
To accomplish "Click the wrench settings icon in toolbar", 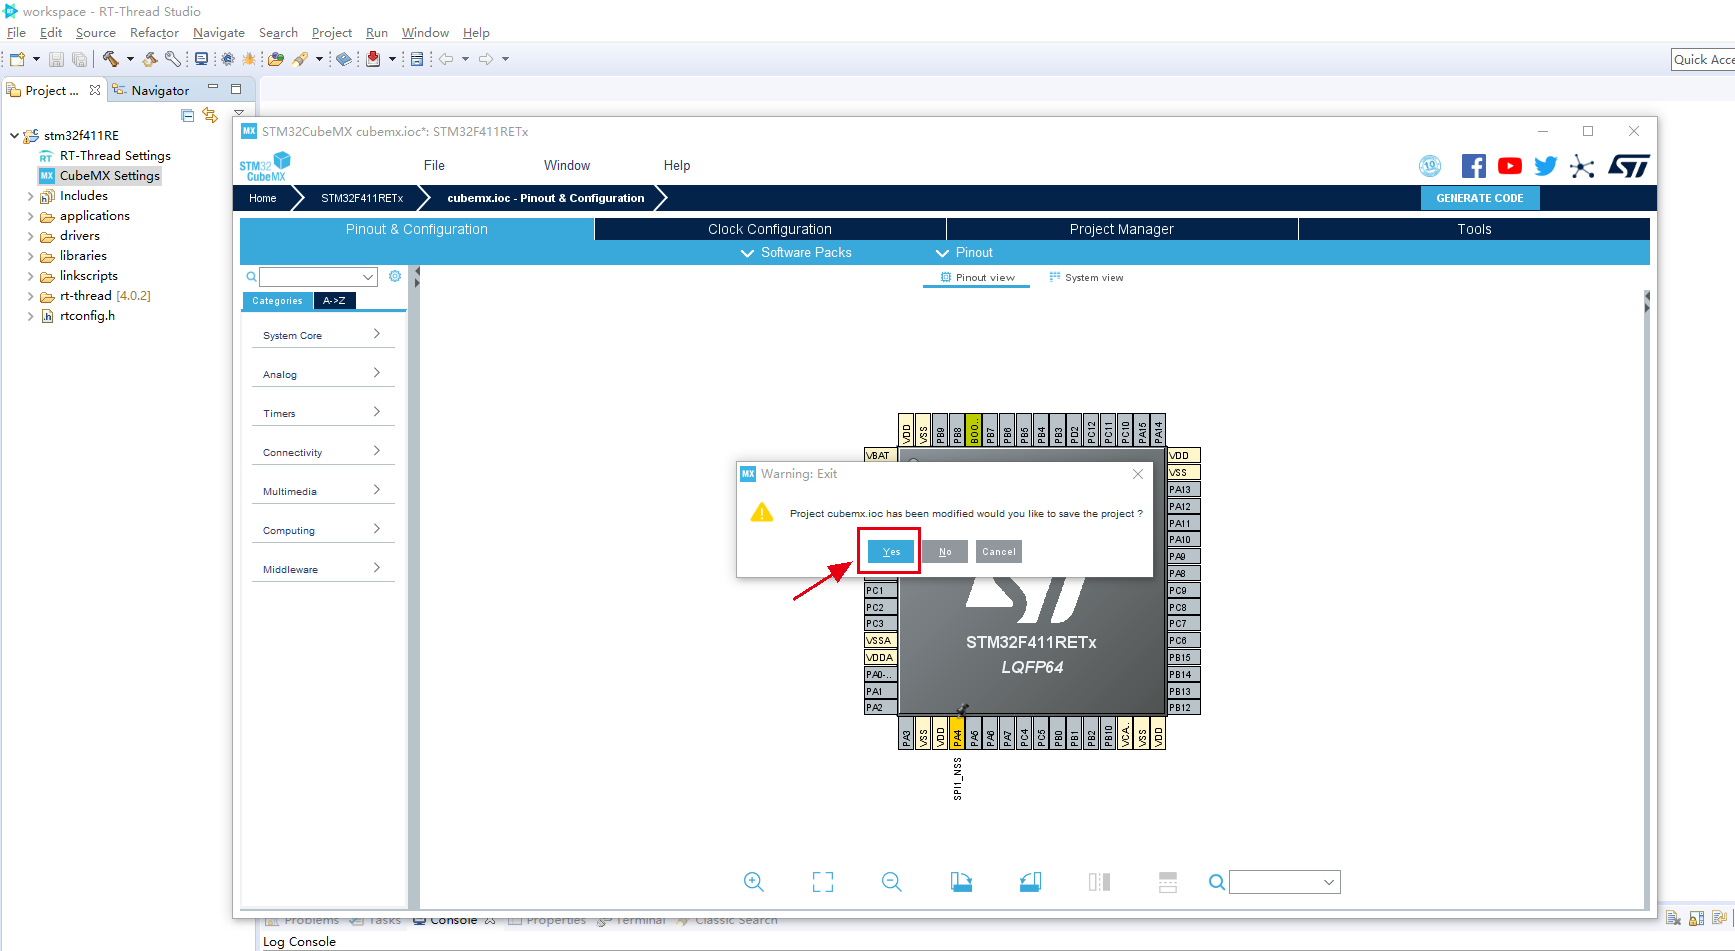I will pos(173,59).
